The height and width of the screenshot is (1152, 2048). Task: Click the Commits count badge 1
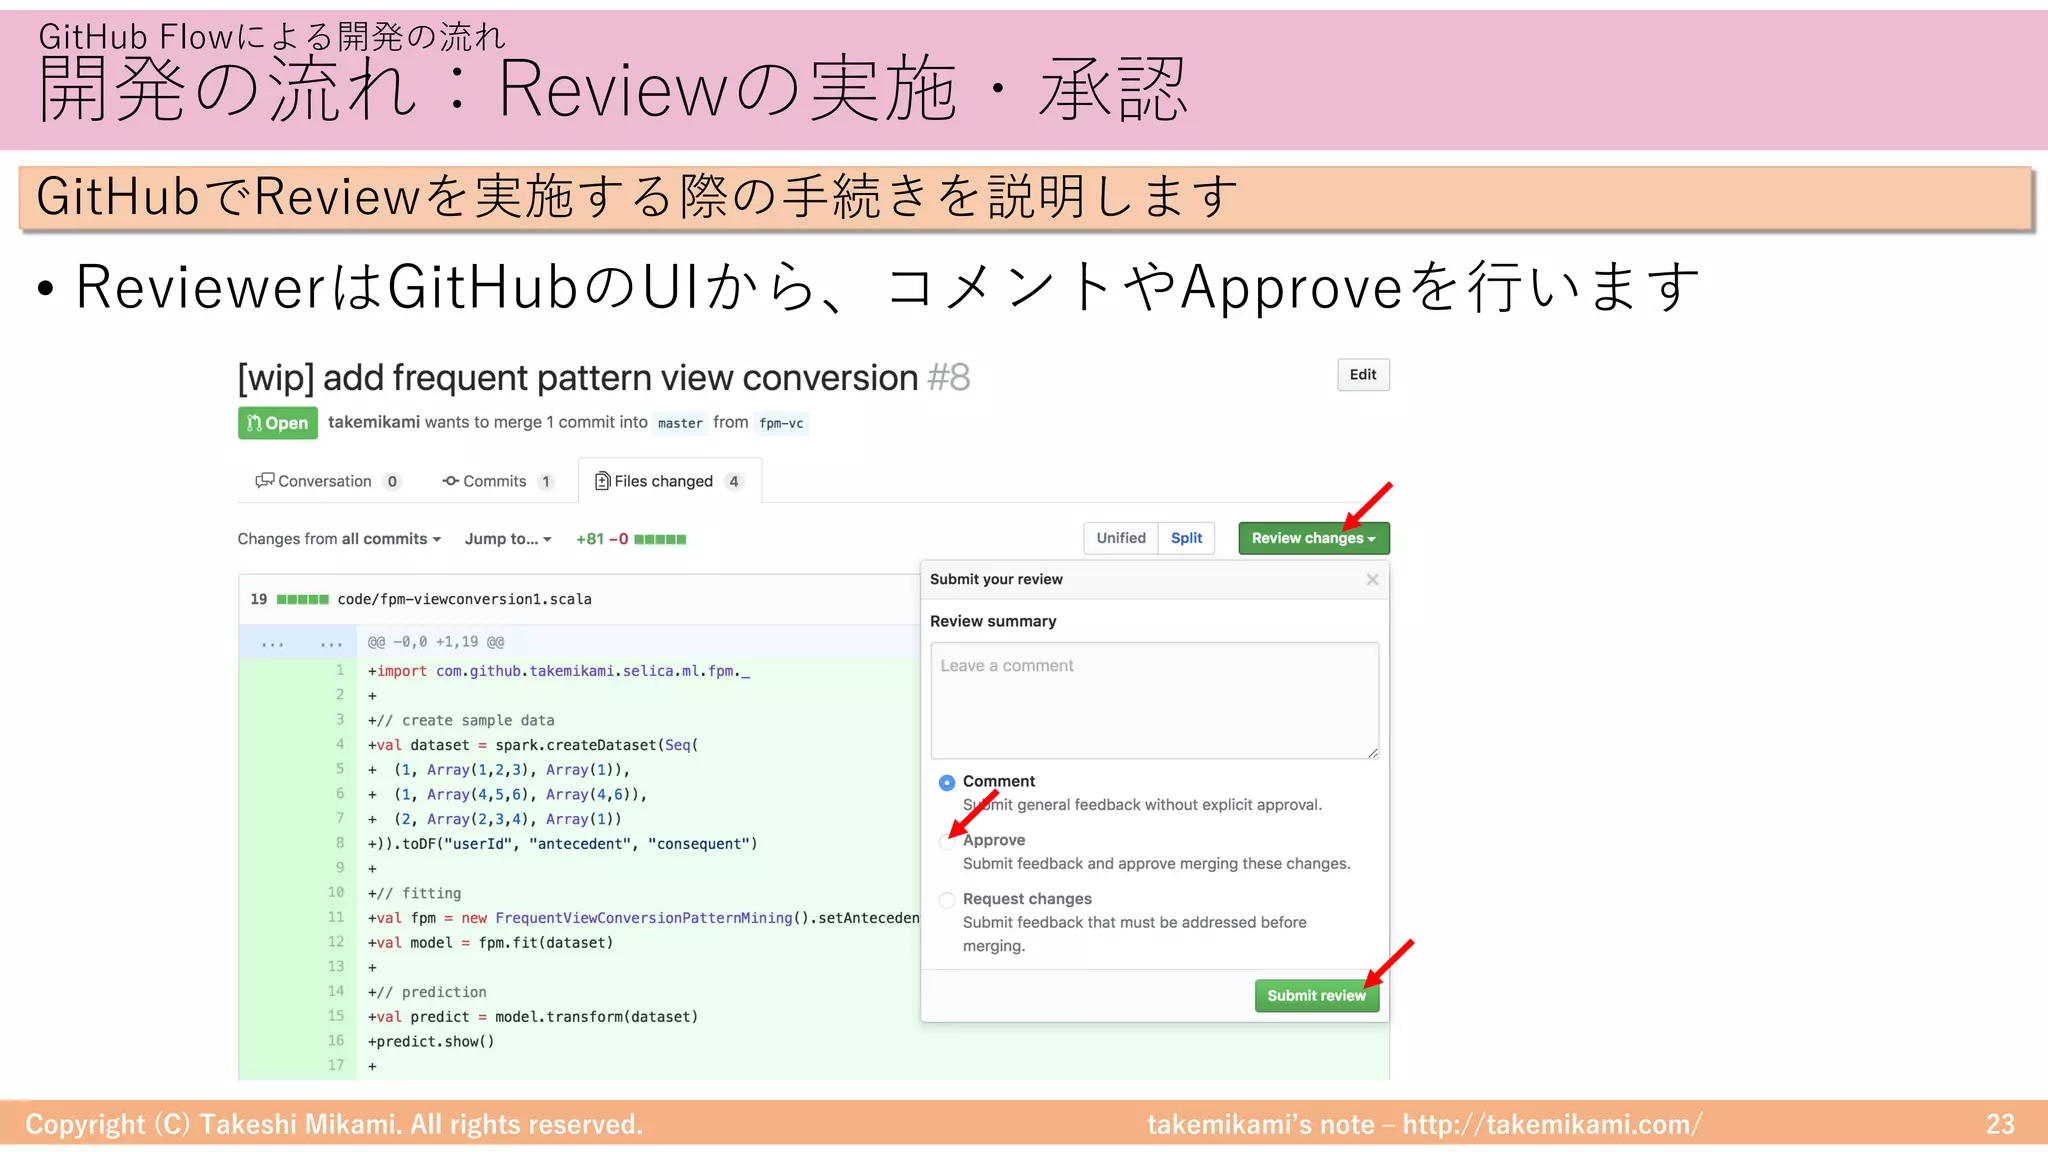pos(546,481)
